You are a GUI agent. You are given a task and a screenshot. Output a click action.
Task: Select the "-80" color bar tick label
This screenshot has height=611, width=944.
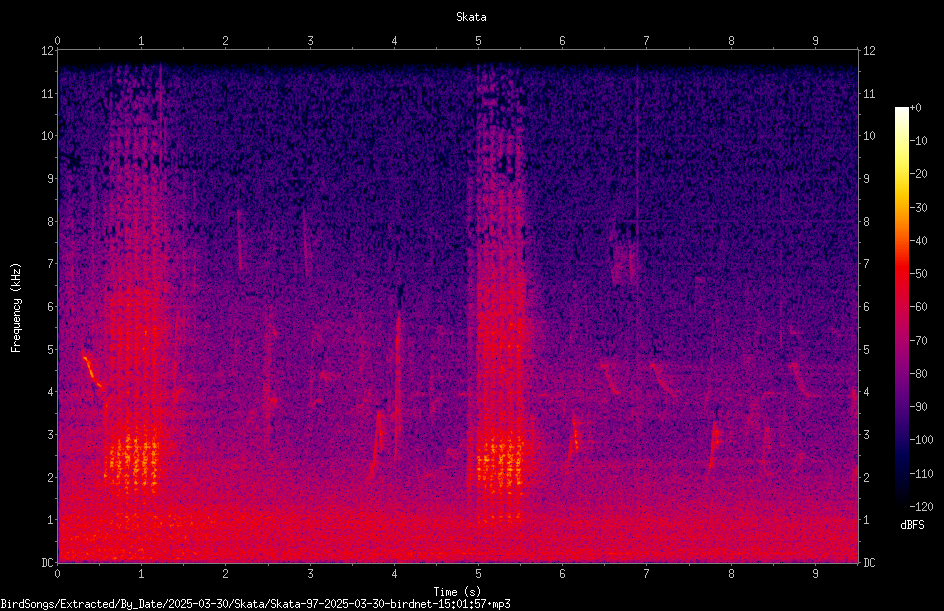tap(919, 374)
